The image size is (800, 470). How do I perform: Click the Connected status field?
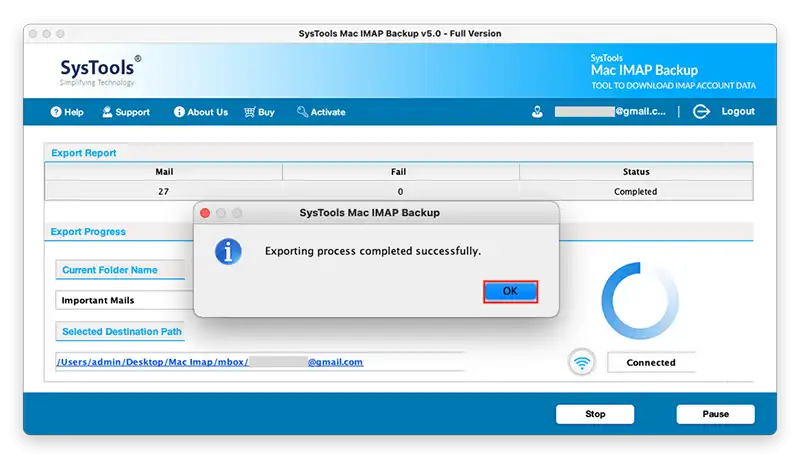pos(651,362)
